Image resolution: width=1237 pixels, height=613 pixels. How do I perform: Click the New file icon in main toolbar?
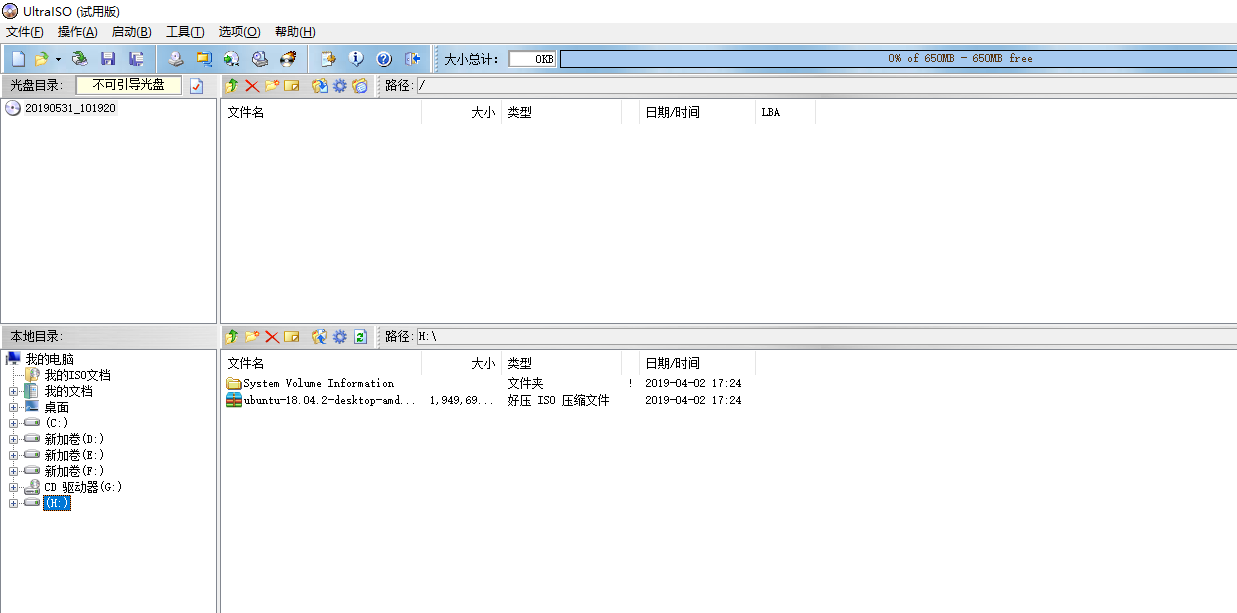pyautogui.click(x=18, y=59)
